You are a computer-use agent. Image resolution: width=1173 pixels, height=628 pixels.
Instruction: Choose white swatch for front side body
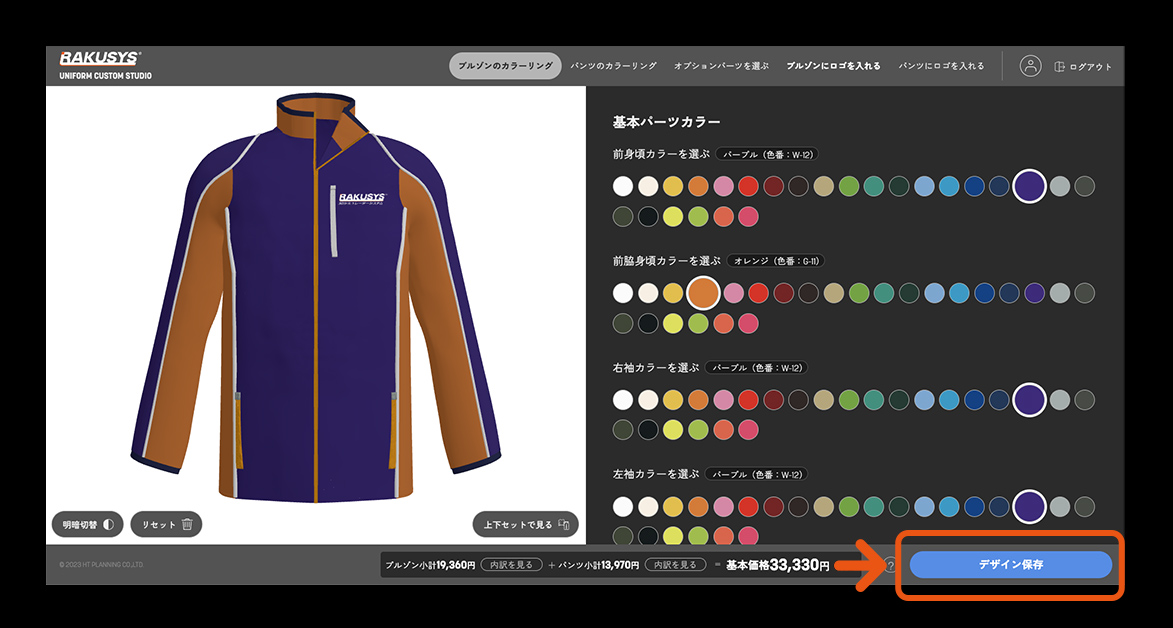(623, 293)
